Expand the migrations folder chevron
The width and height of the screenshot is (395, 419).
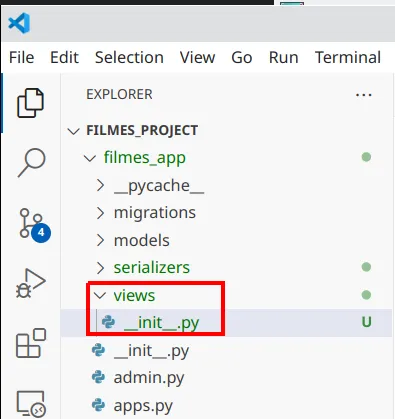point(100,213)
